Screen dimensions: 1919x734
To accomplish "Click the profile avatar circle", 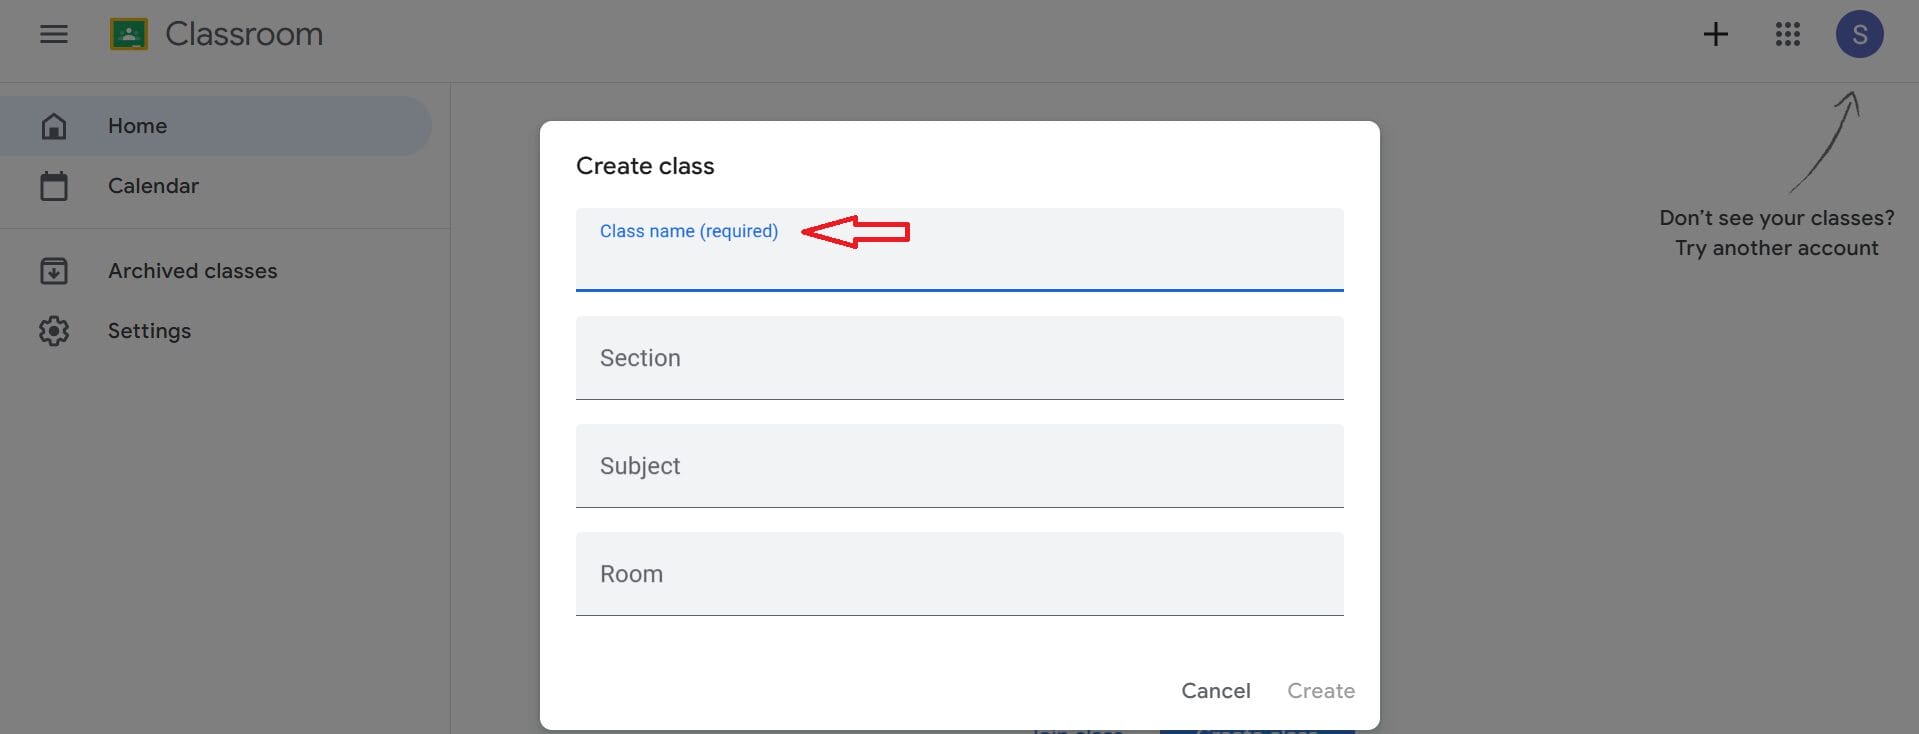I will pyautogui.click(x=1859, y=33).
